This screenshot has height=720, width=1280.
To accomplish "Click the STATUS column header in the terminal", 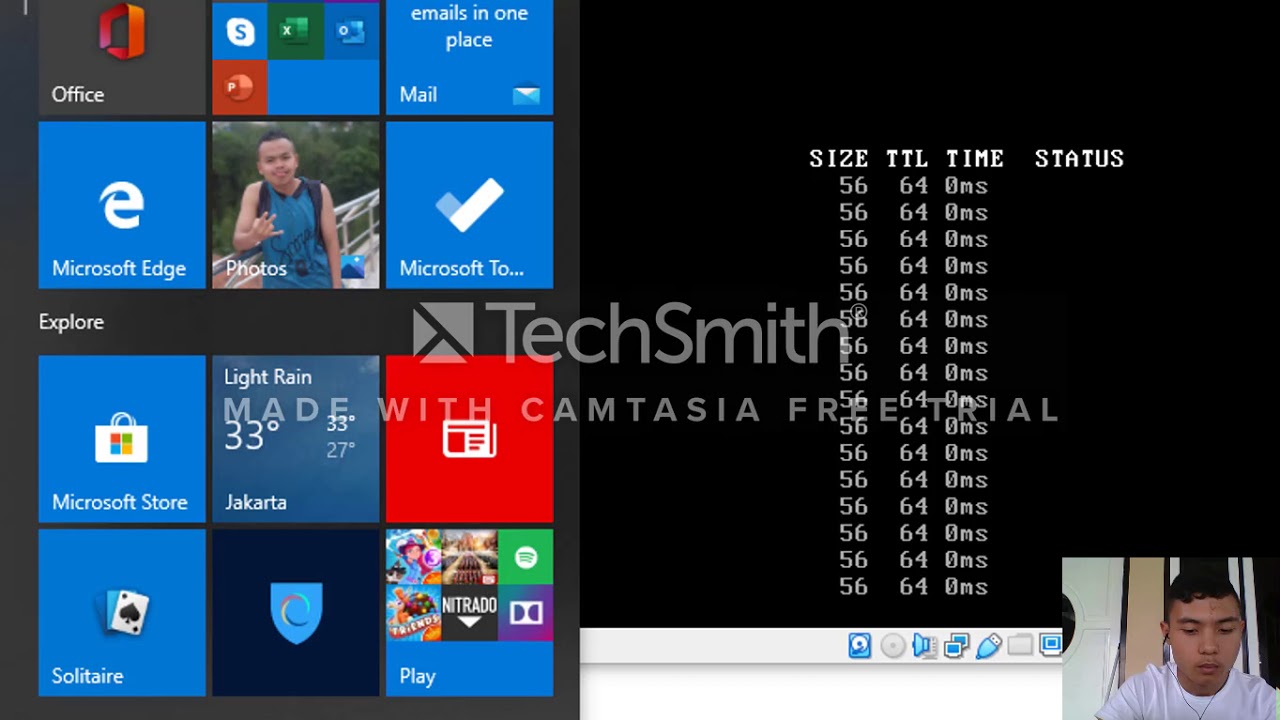I will point(1079,159).
